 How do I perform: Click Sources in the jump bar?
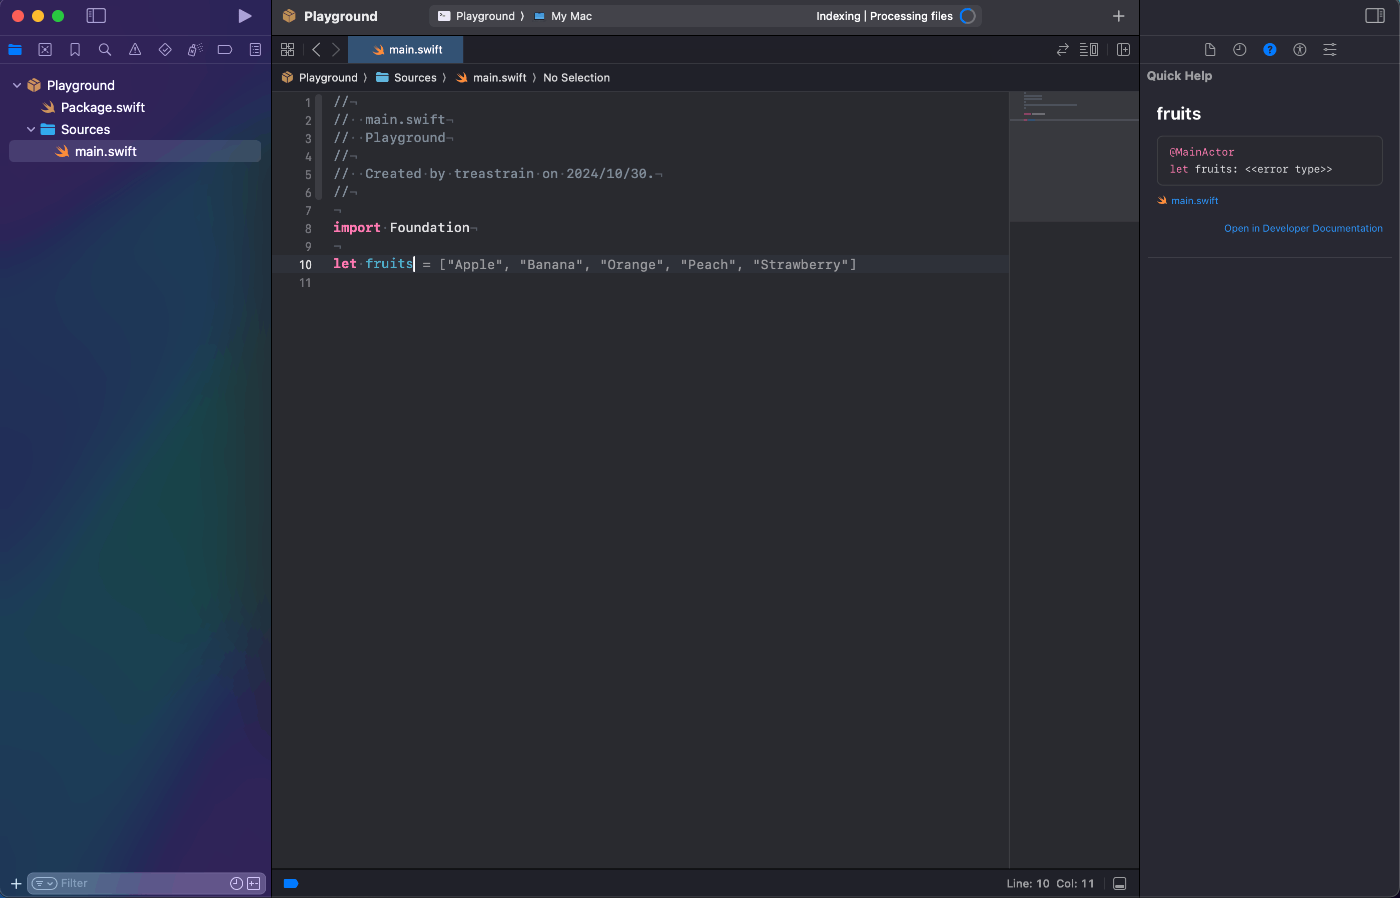click(406, 77)
